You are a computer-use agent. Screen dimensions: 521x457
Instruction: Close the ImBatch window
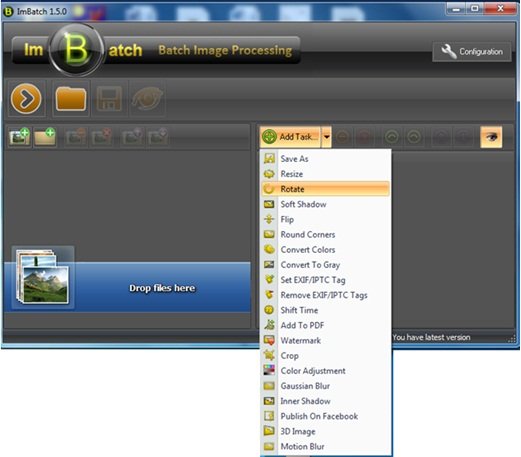[x=500, y=9]
